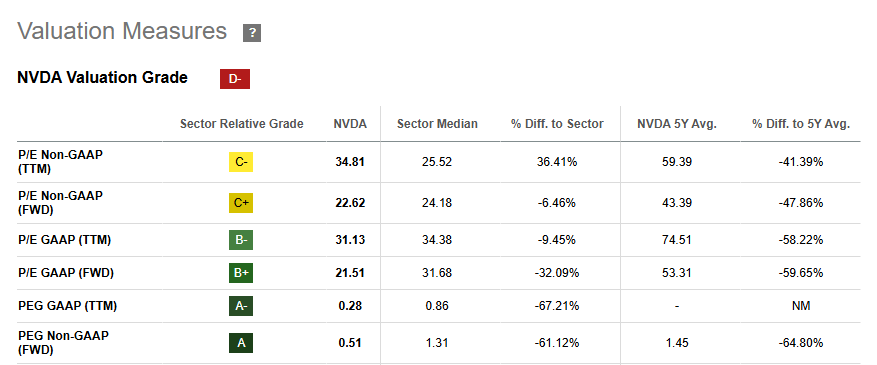This screenshot has height=365, width=877.
Task: Click the B- grade badge for P/E GAAP (TTM)
Action: (x=241, y=240)
